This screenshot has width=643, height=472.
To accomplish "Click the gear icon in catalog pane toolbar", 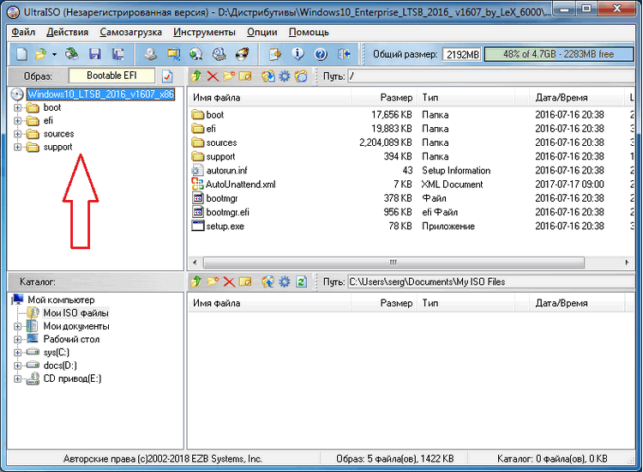I will point(285,282).
